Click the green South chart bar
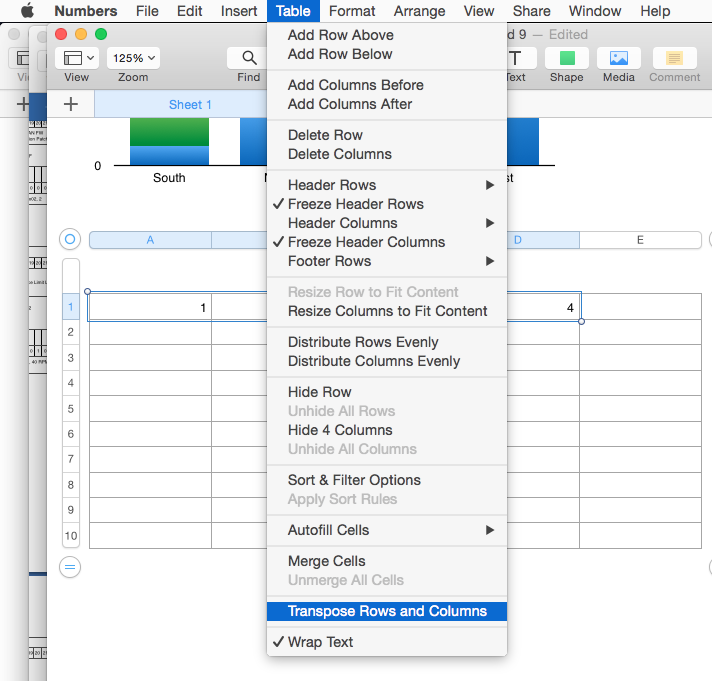Screen dimensions: 712x681 [169, 132]
